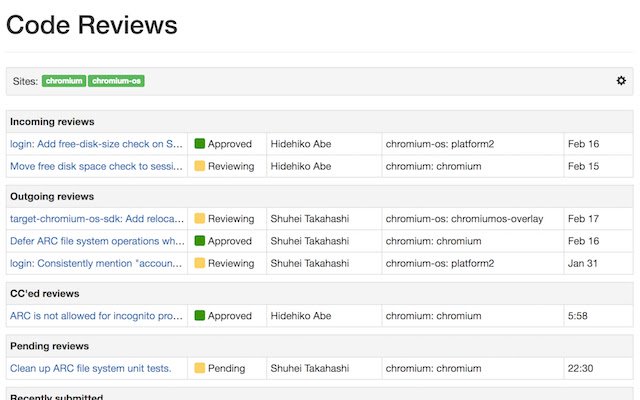
Task: Click the 'Sites:' label
Action: tap(25, 81)
